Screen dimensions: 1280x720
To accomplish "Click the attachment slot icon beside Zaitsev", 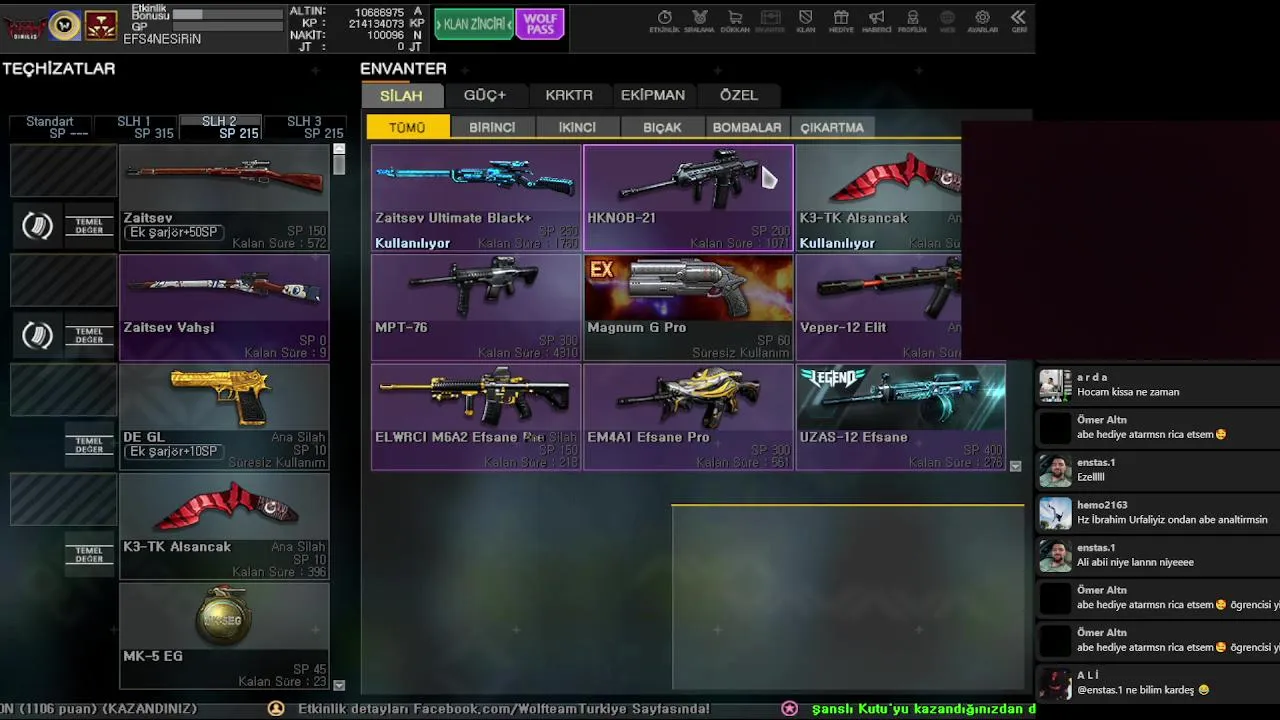I will pyautogui.click(x=38, y=226).
